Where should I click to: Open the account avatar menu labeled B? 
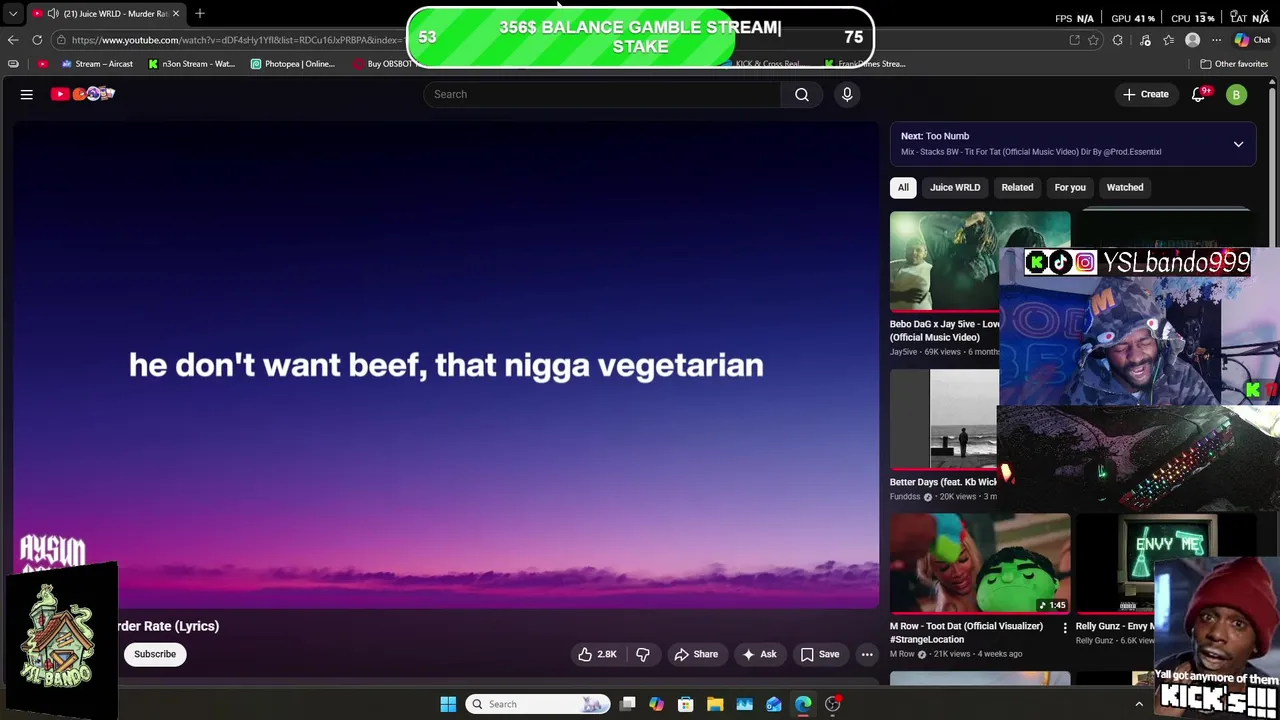[x=1237, y=95]
